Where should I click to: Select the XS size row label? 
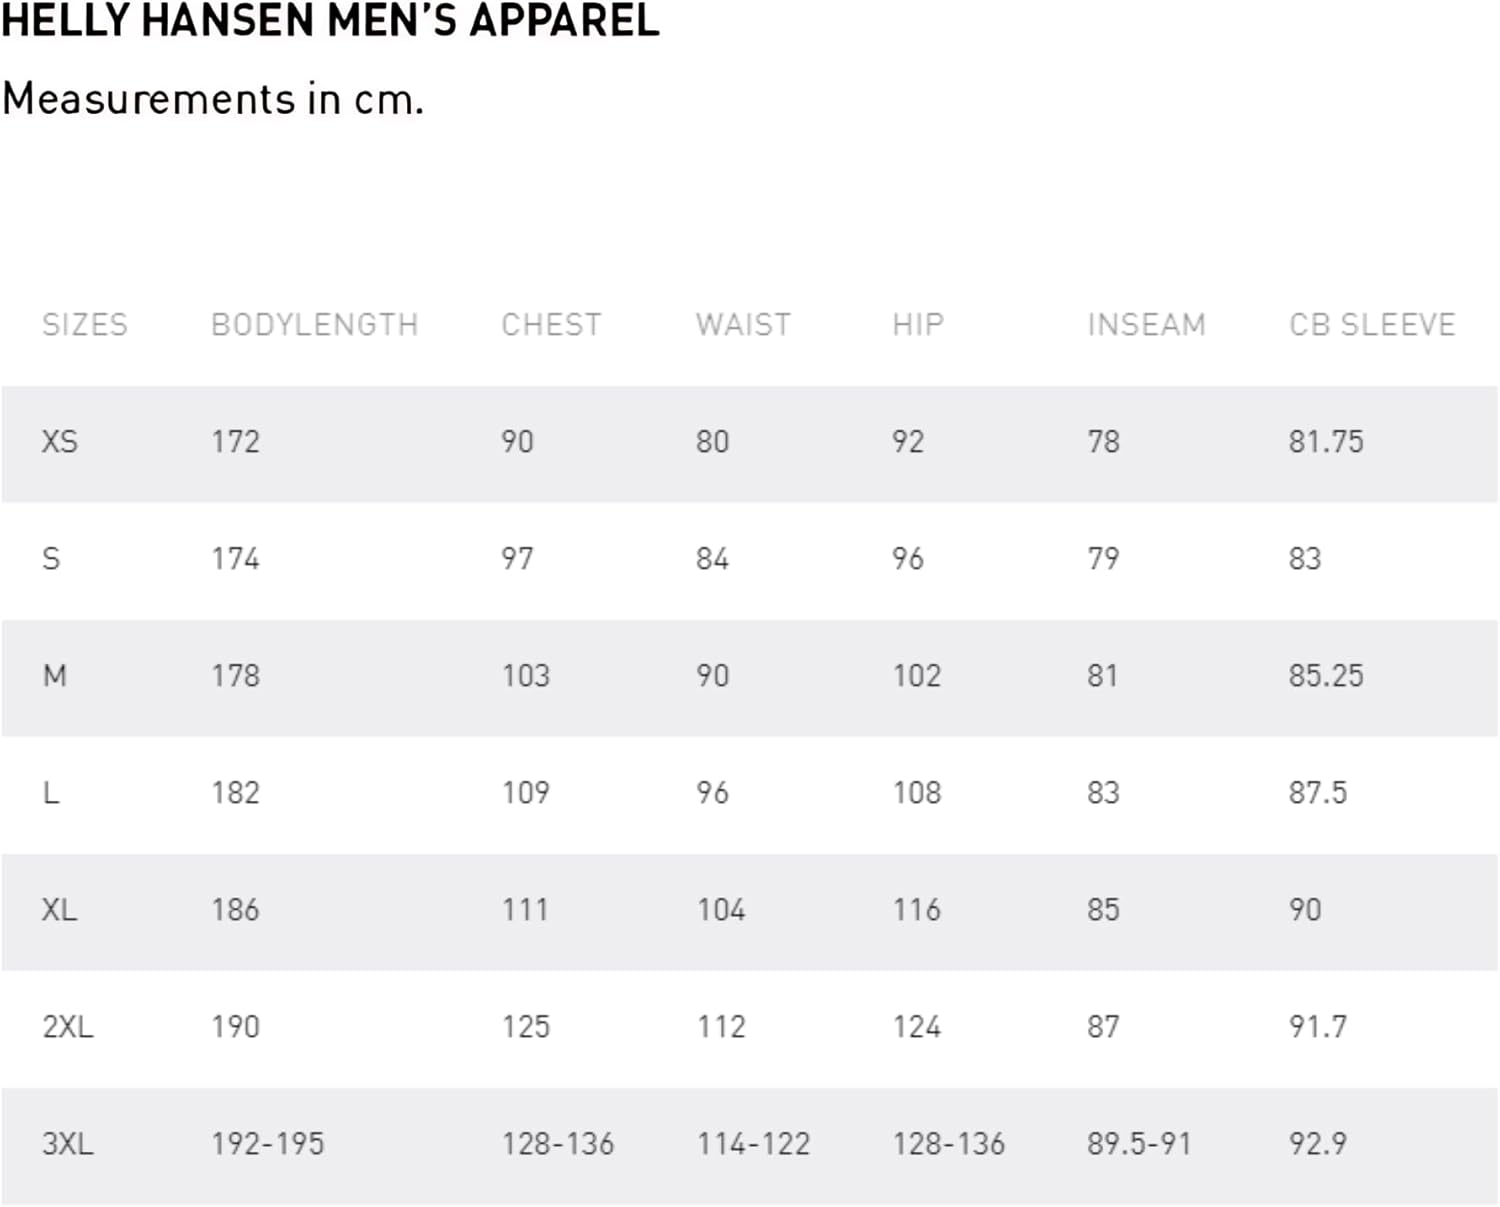(60, 442)
